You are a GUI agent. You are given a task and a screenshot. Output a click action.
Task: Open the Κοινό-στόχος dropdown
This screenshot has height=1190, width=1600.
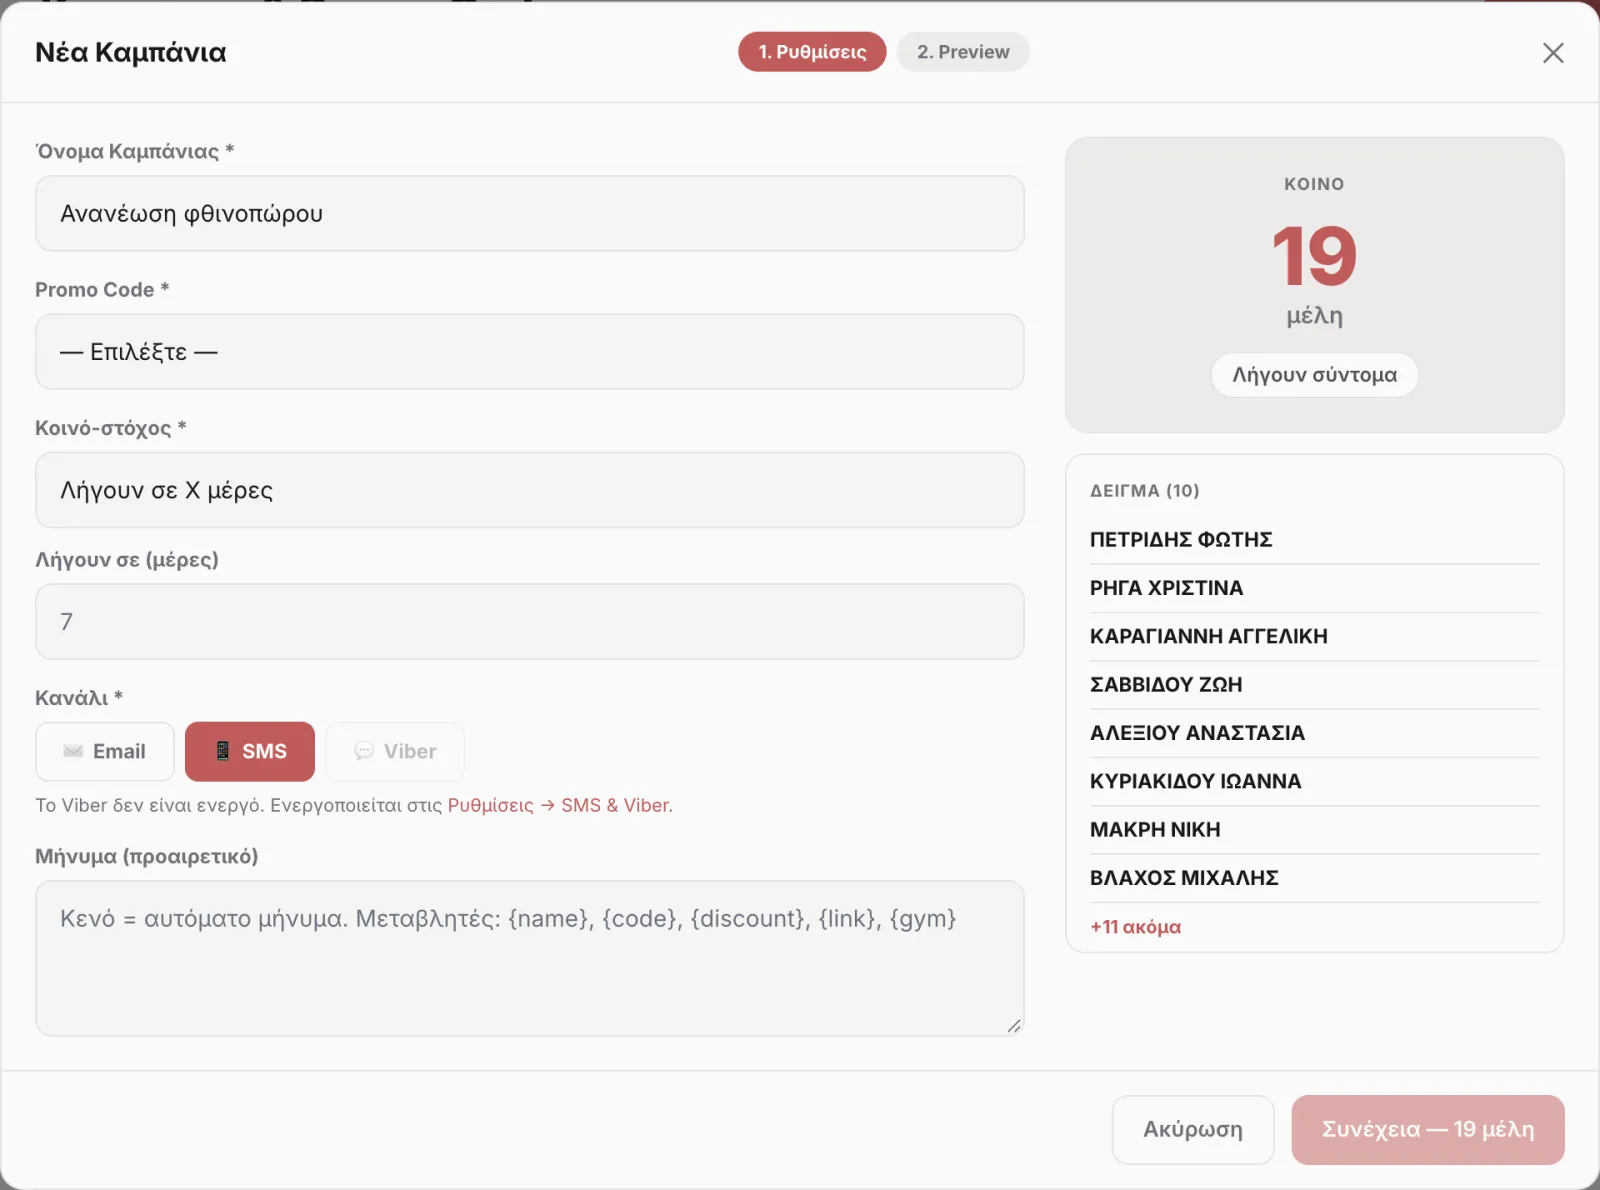coord(529,490)
